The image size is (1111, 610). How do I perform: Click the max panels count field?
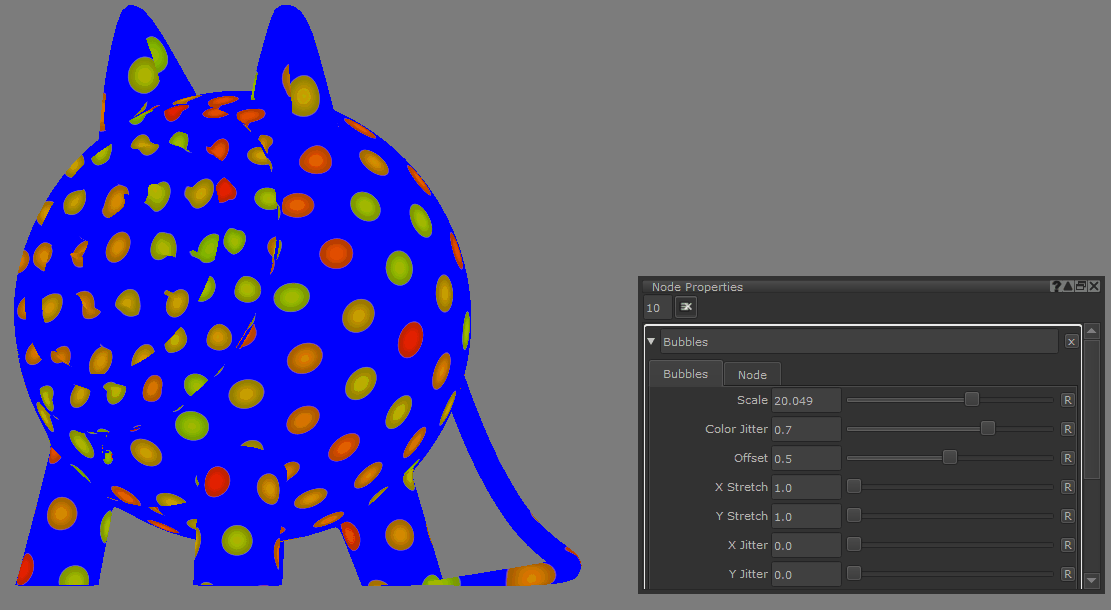(657, 308)
